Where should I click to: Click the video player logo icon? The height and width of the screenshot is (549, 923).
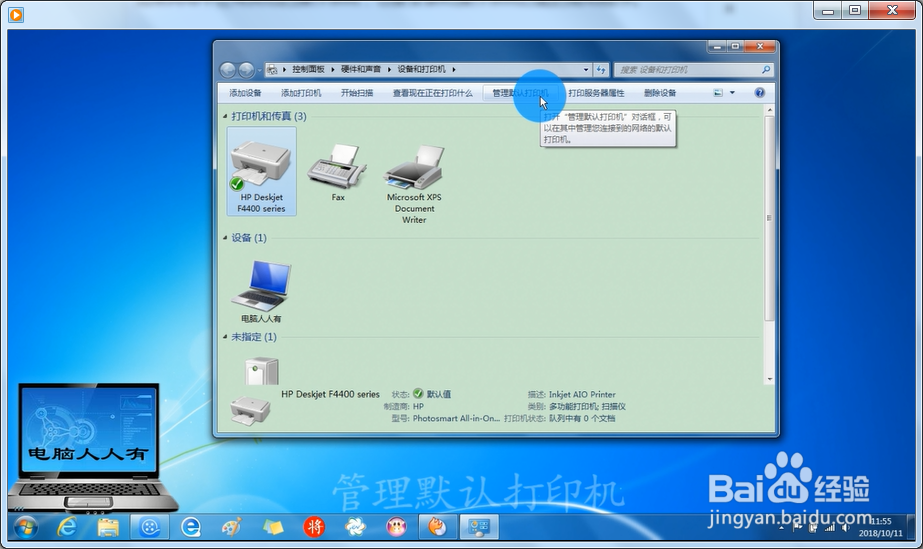pos(16,14)
